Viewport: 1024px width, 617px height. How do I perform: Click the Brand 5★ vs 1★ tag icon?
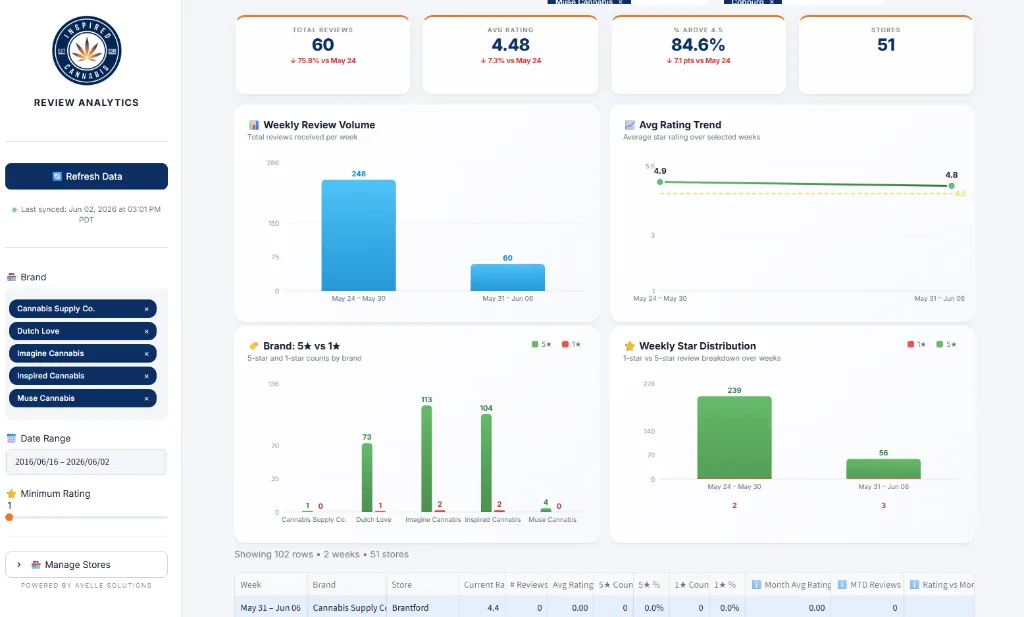[x=254, y=346]
